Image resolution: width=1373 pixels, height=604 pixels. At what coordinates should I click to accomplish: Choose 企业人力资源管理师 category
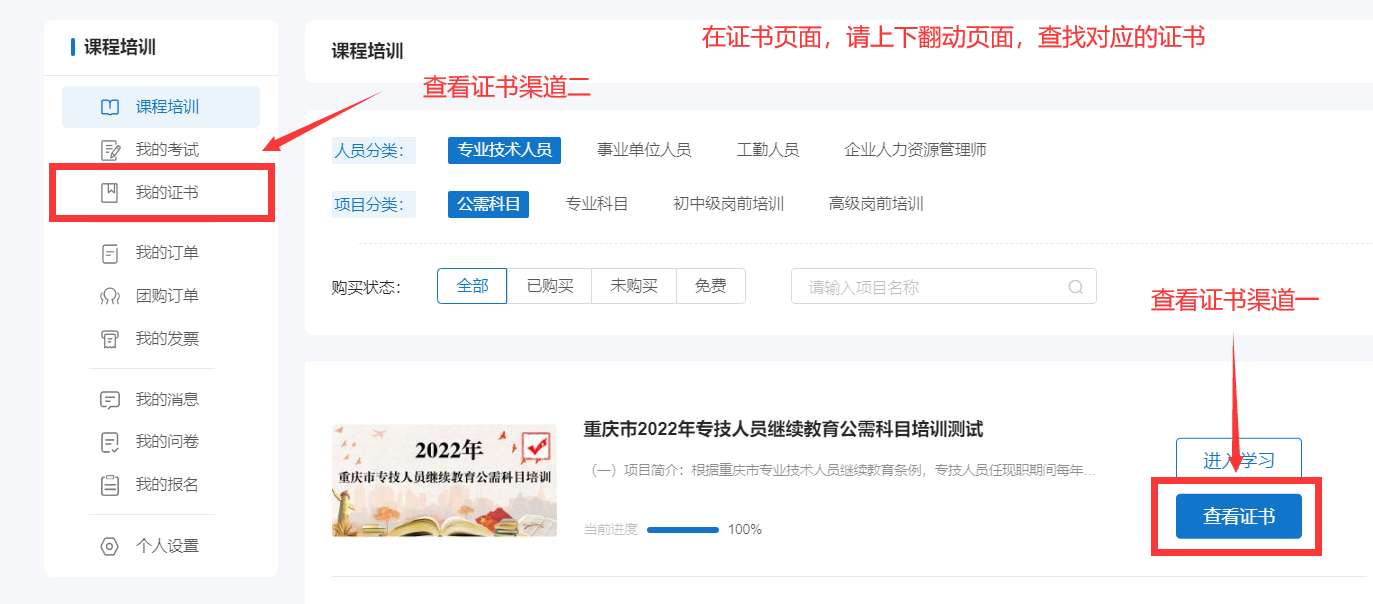916,150
